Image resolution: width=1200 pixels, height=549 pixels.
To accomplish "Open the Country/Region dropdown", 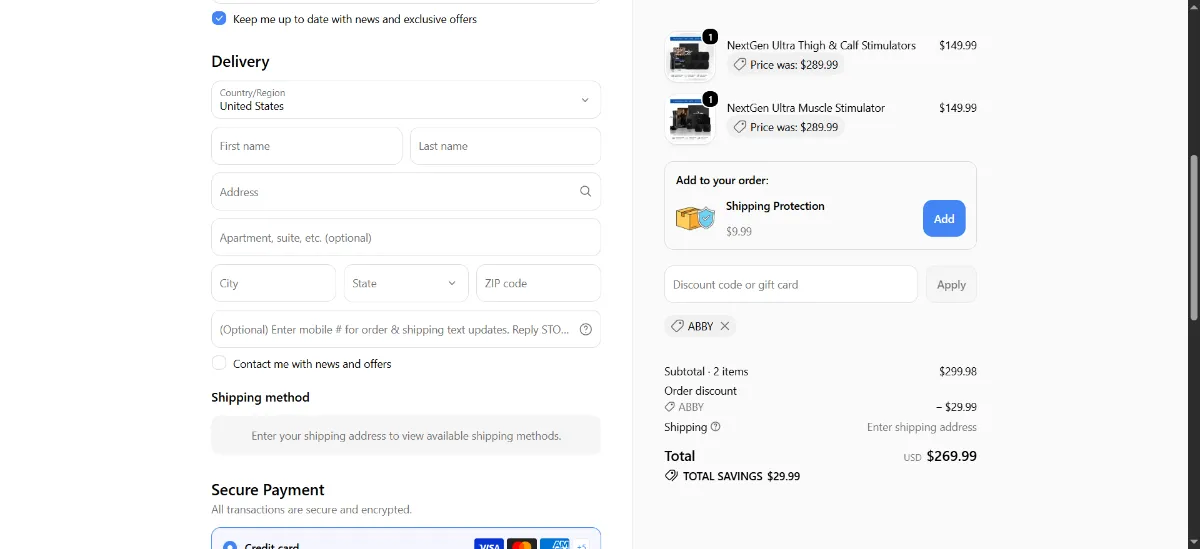I will [x=406, y=100].
